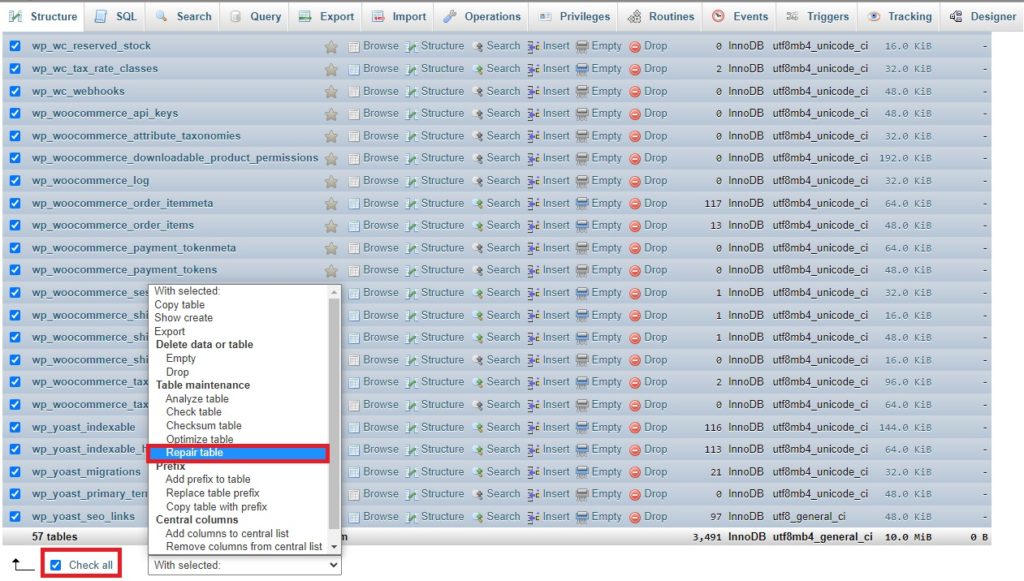
Task: Click Drop icon for wp_wc_reserved_stock
Action: [x=635, y=46]
